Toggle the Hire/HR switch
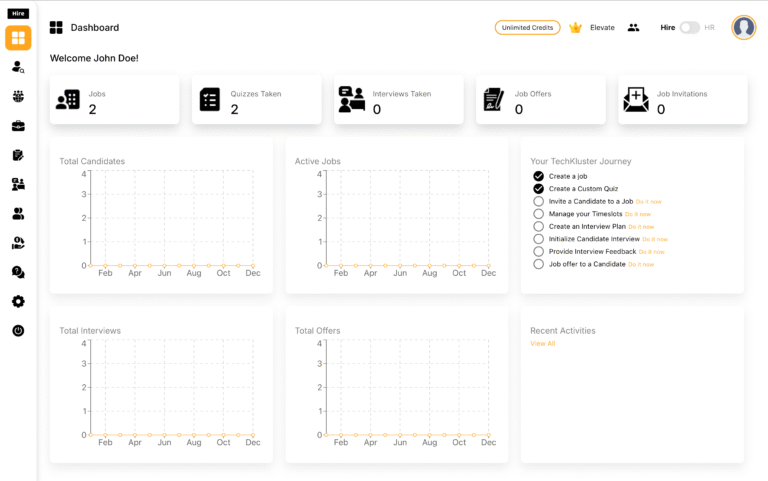Screen dimensions: 768x481 coord(689,28)
